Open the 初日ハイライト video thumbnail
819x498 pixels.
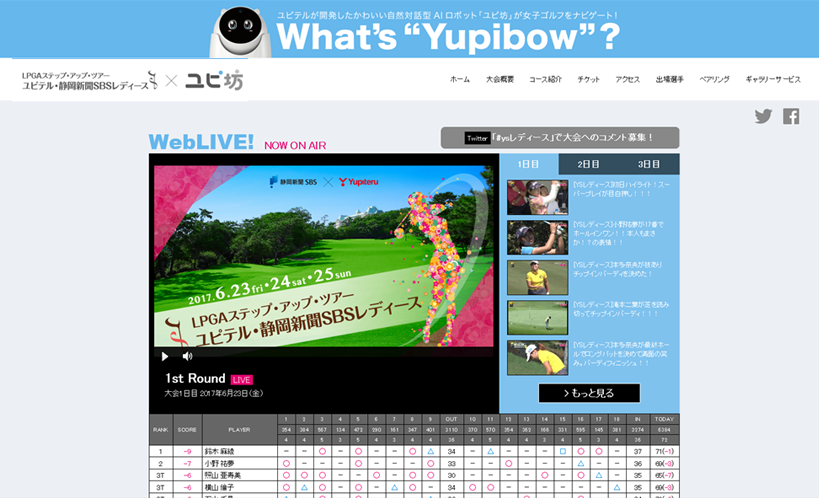537,198
